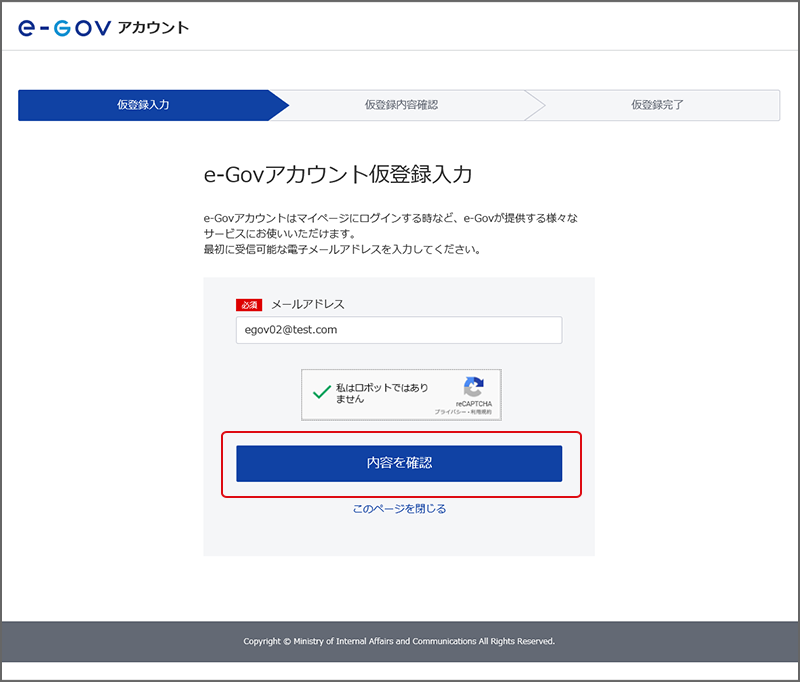The image size is (800, 682).
Task: Click the 内容を確認 button
Action: (399, 463)
